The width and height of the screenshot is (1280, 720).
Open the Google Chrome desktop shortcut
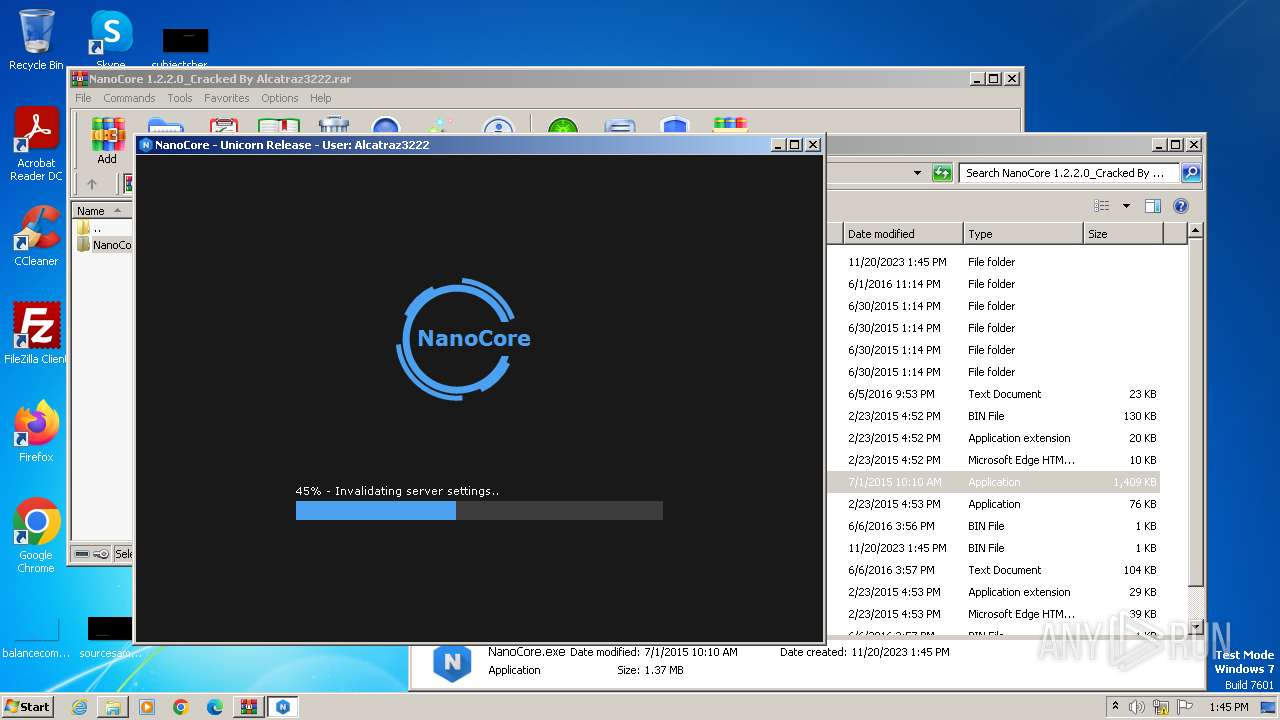click(36, 536)
